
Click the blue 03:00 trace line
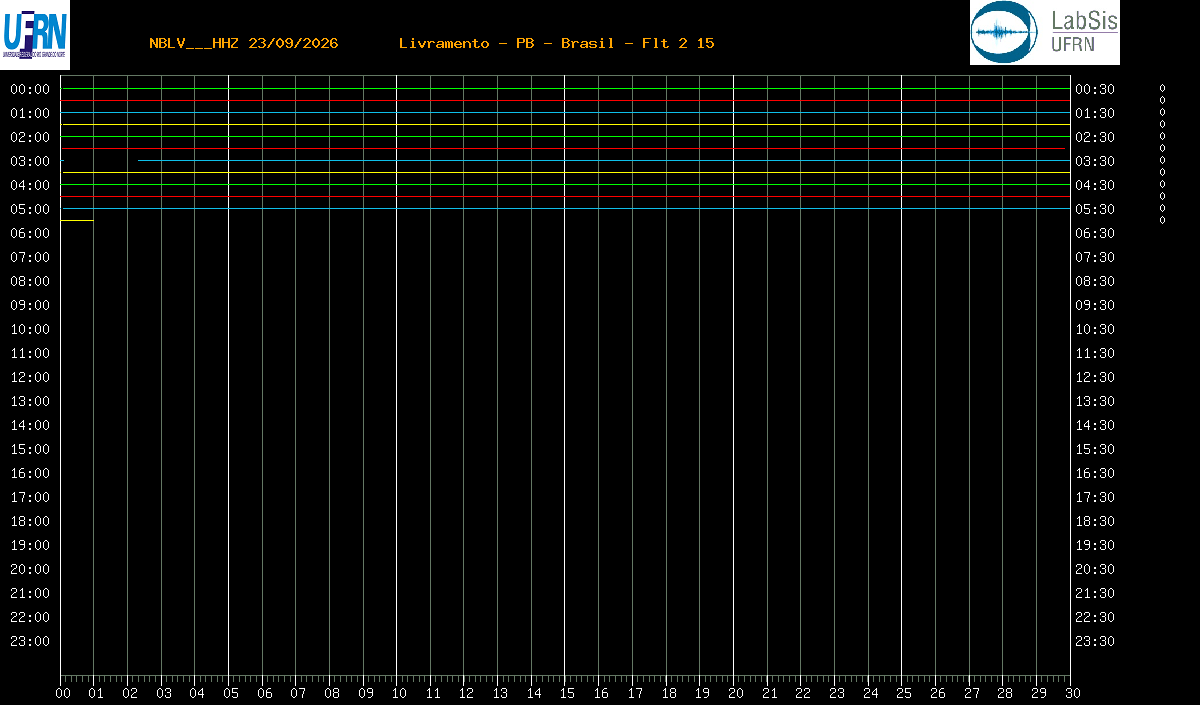point(604,160)
